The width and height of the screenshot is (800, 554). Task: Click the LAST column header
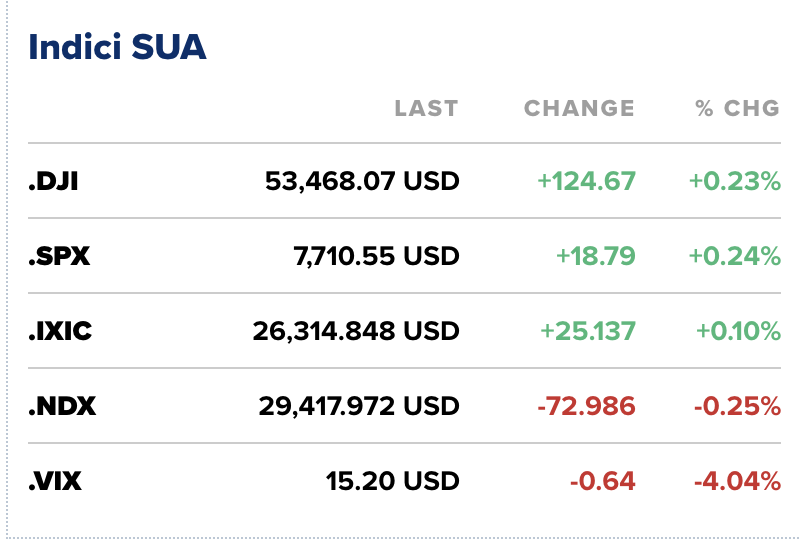click(427, 108)
